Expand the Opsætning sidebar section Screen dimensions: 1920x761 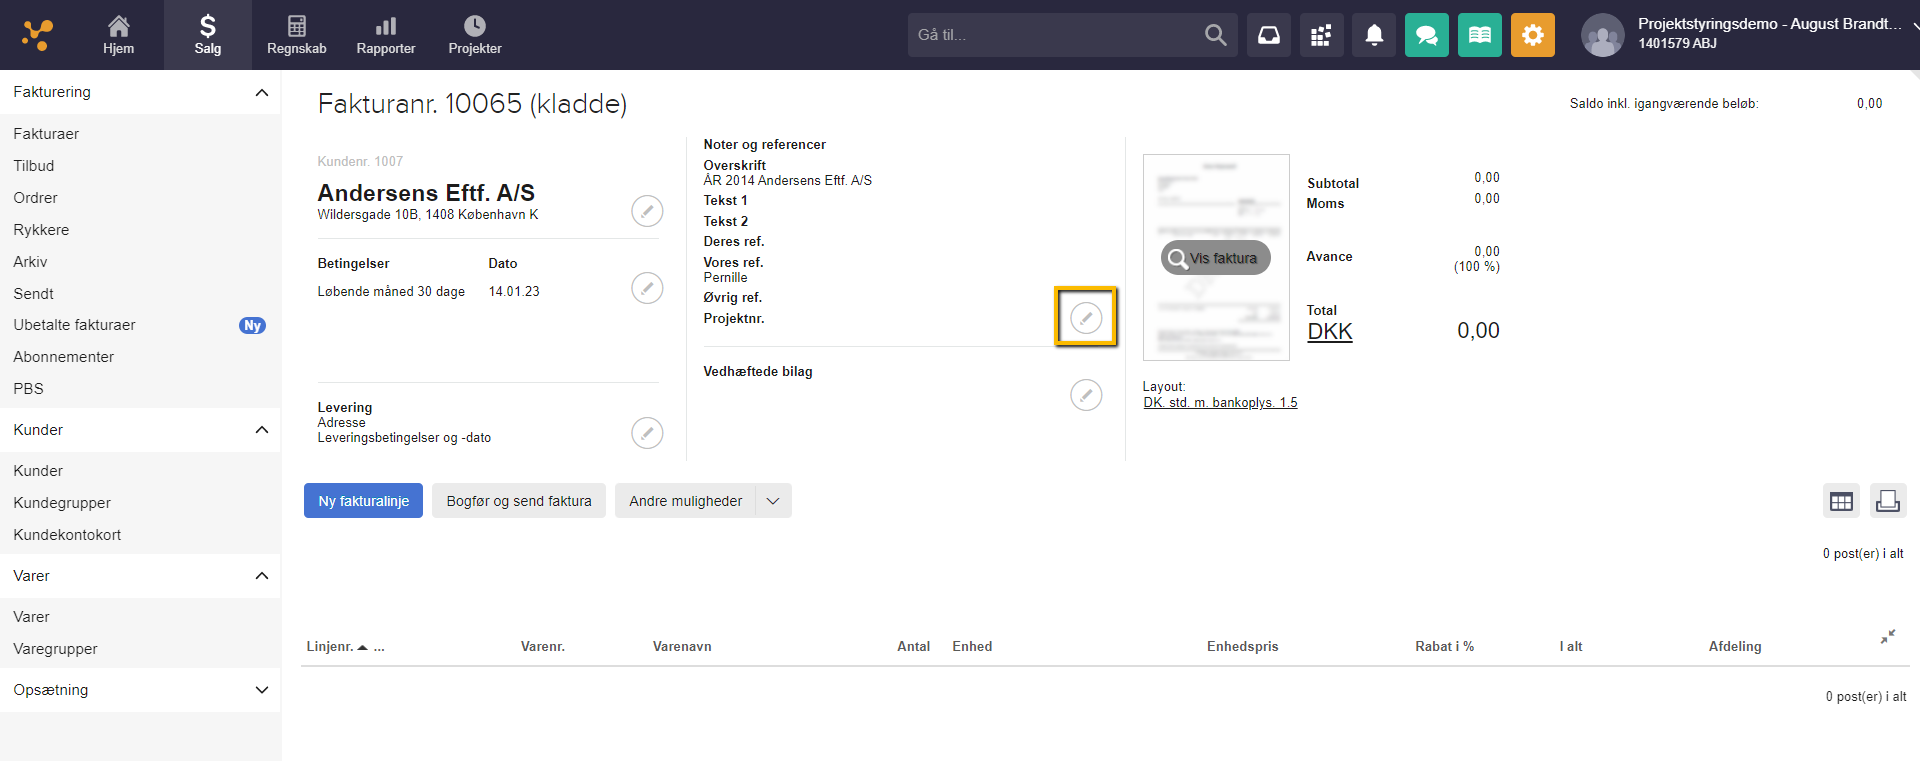point(261,690)
